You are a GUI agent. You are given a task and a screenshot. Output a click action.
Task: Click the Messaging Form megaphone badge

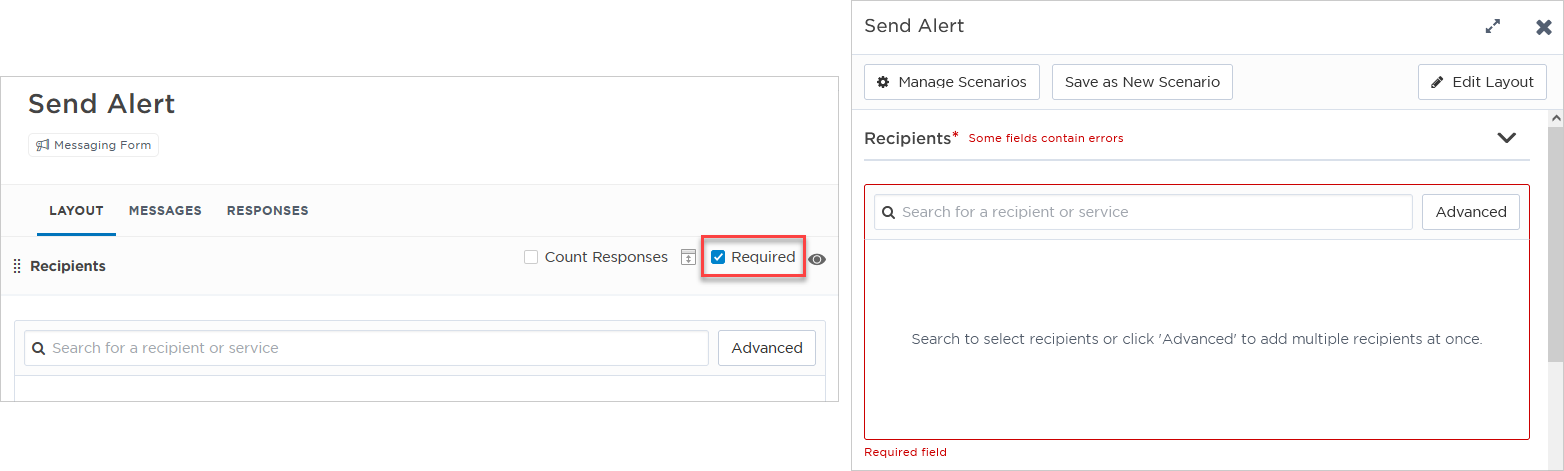point(93,145)
